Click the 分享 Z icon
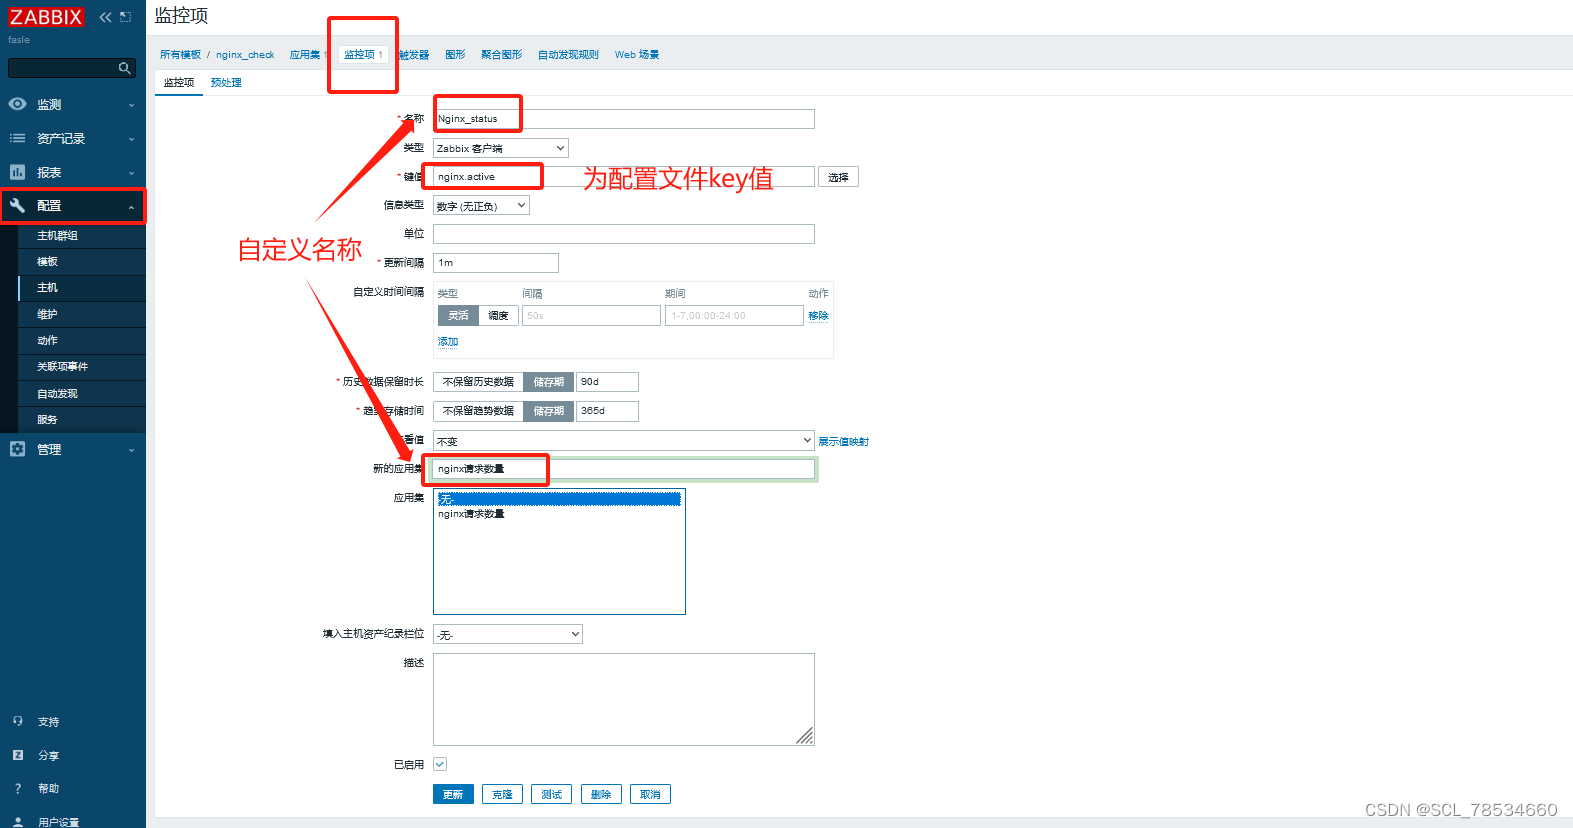 [x=18, y=755]
